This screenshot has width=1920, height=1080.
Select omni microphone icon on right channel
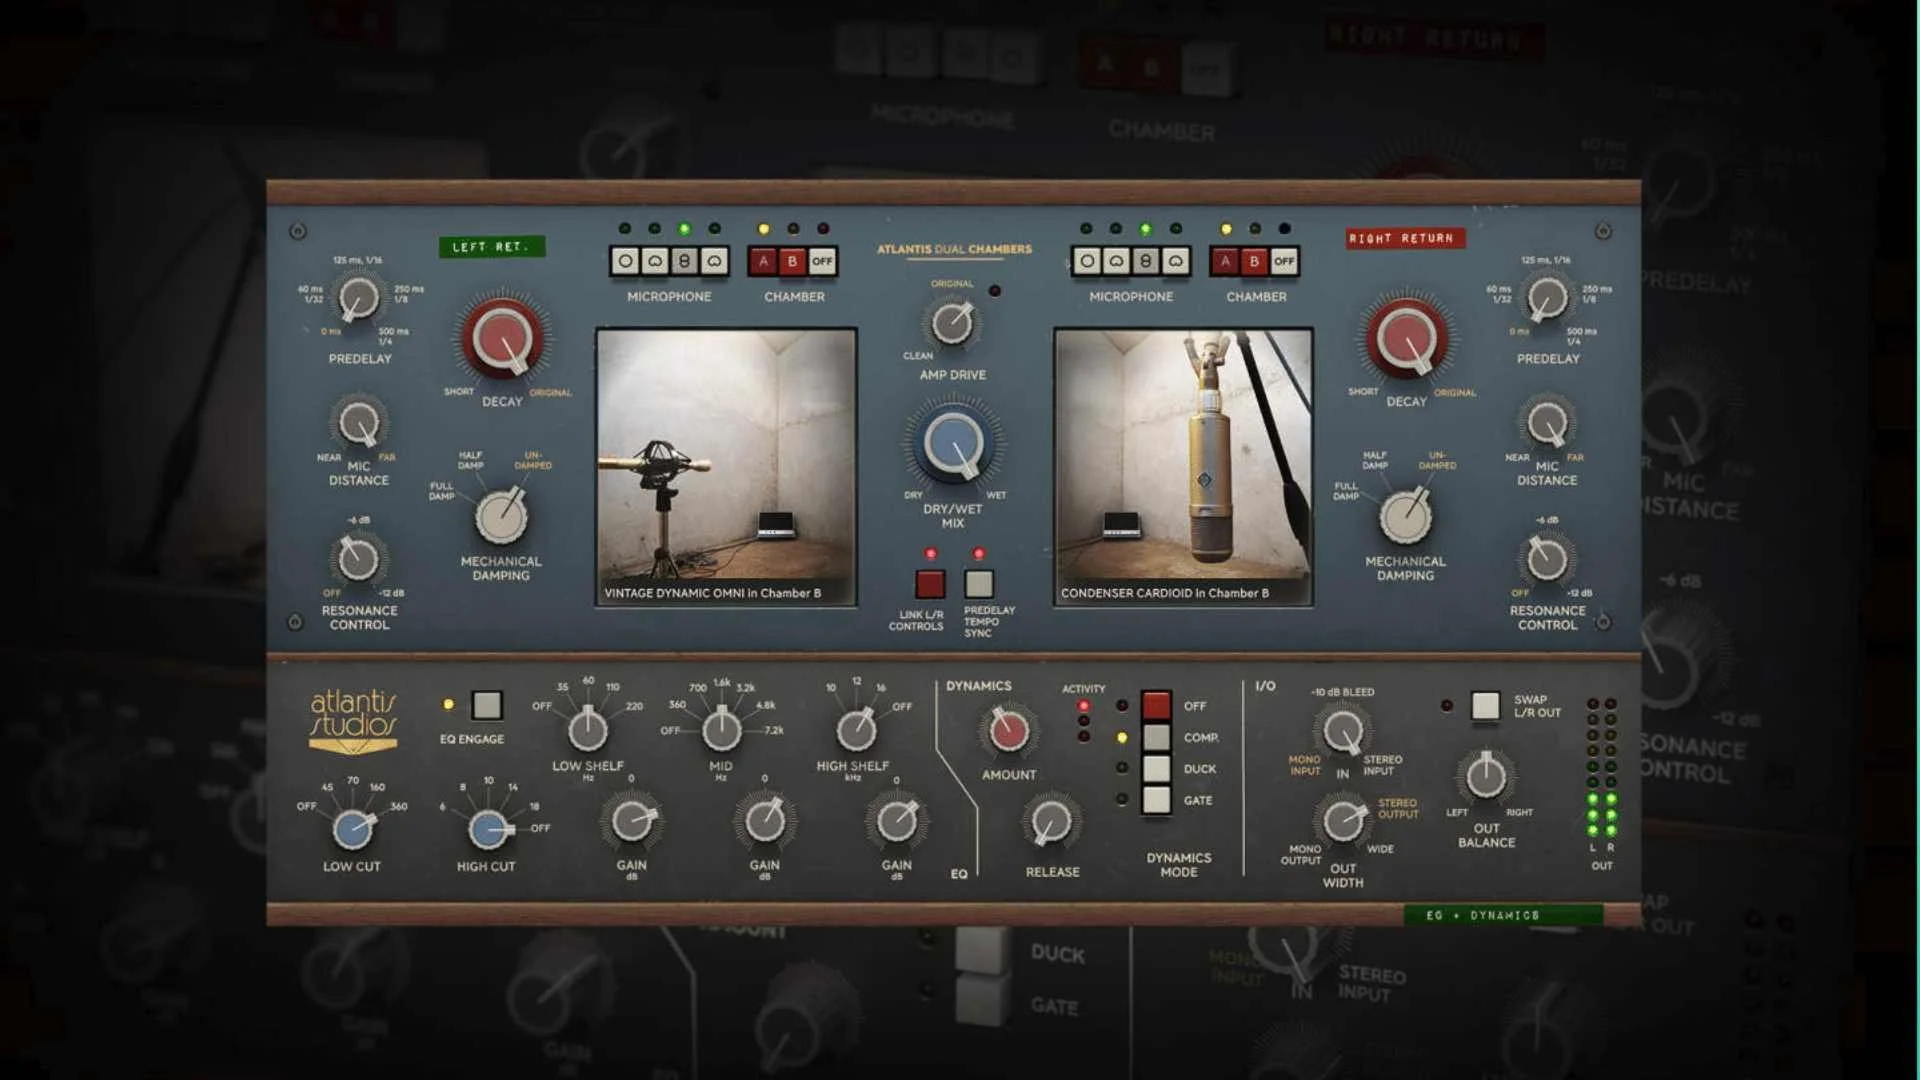point(1087,261)
